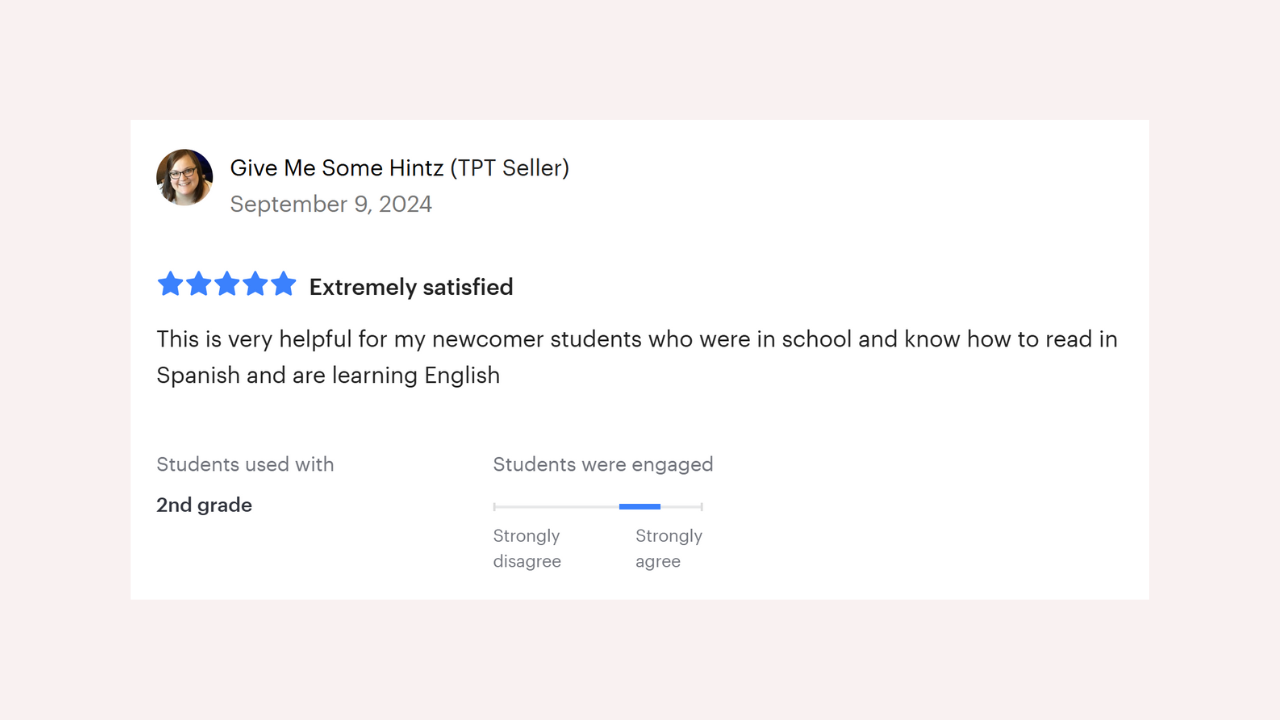Screen dimensions: 1280x720
Task: Click the right end of the engagement slider track
Action: [x=700, y=507]
